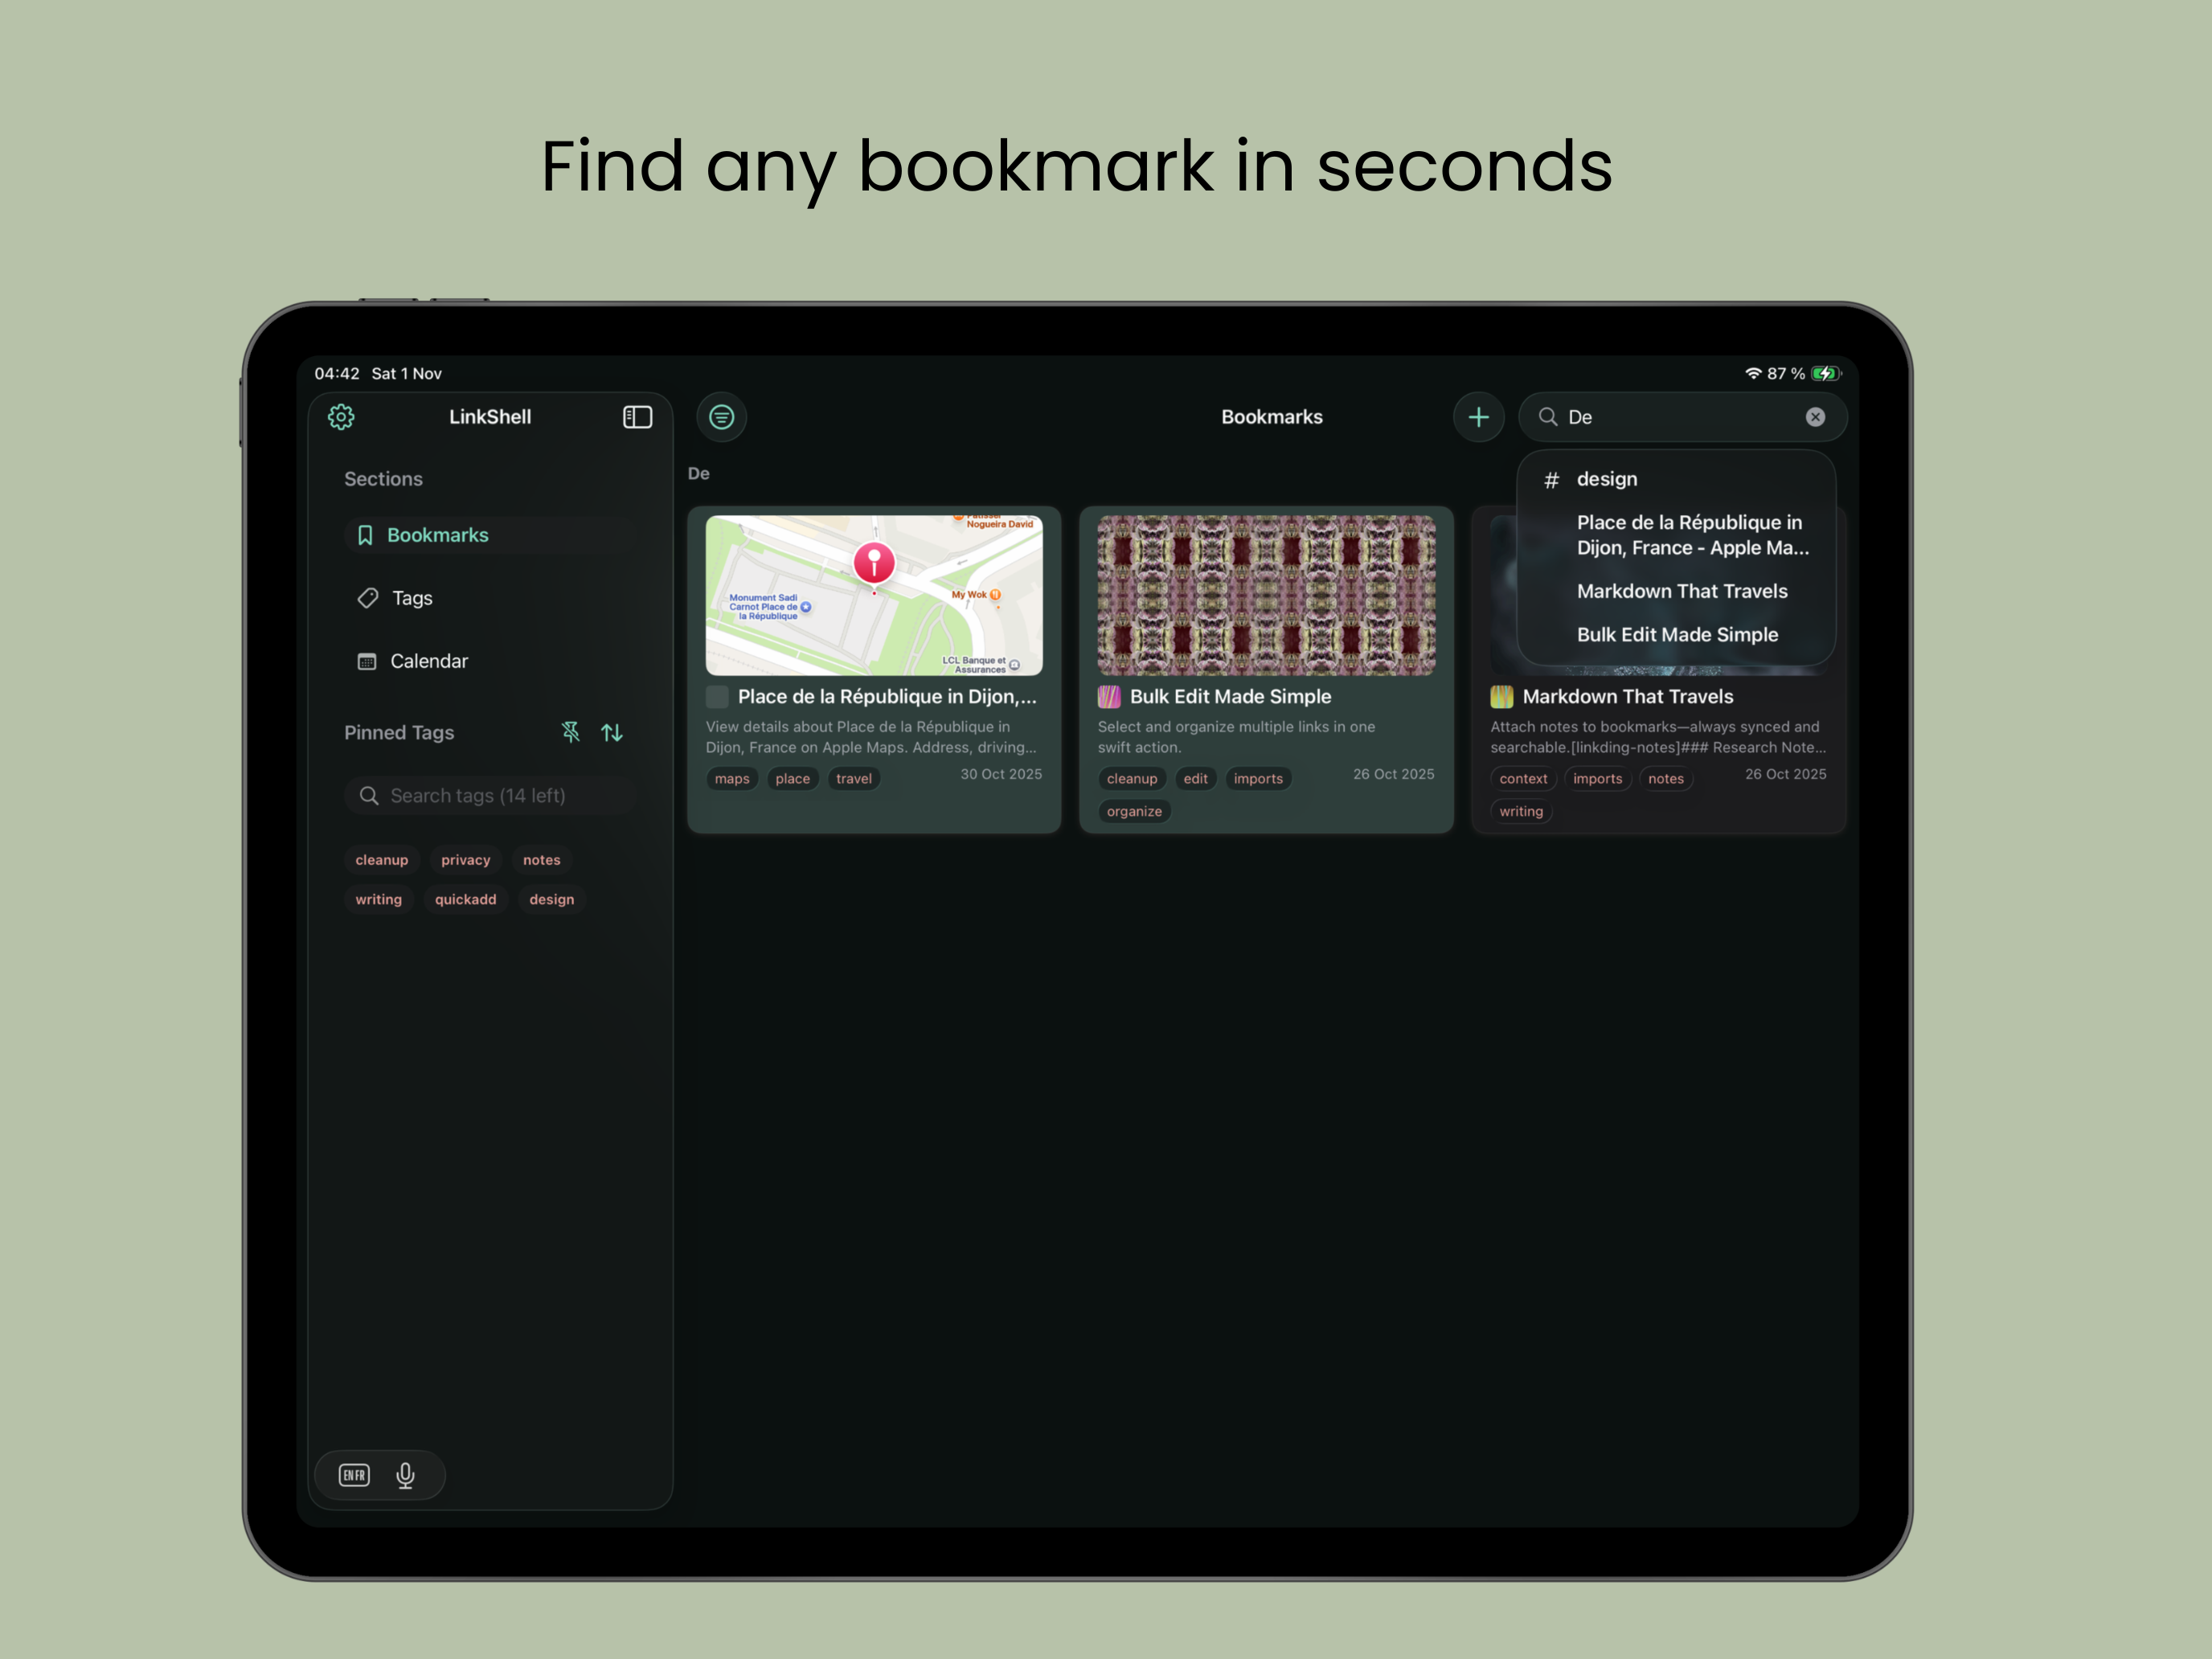Click the unpin icon beside Pinned Tags
Image resolution: width=2212 pixels, height=1659 pixels.
[x=570, y=732]
